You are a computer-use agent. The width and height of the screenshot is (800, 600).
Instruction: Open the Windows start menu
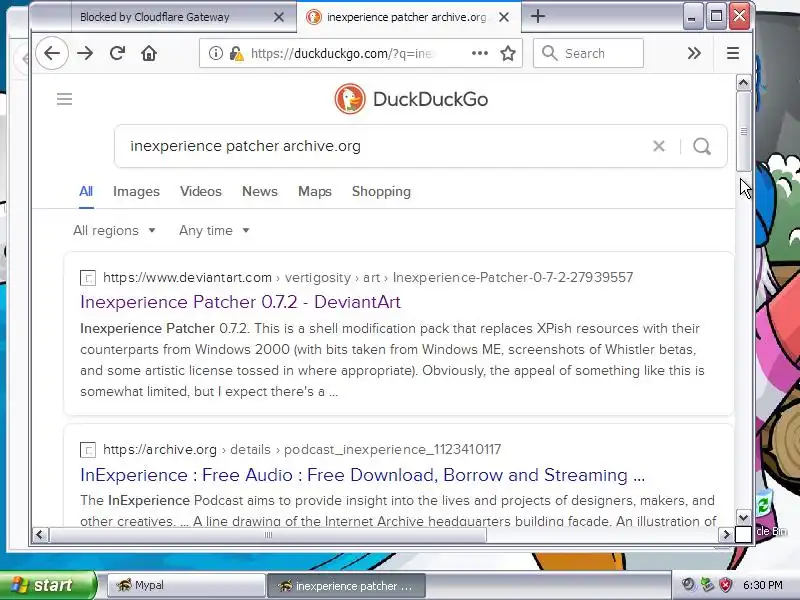[x=48, y=585]
